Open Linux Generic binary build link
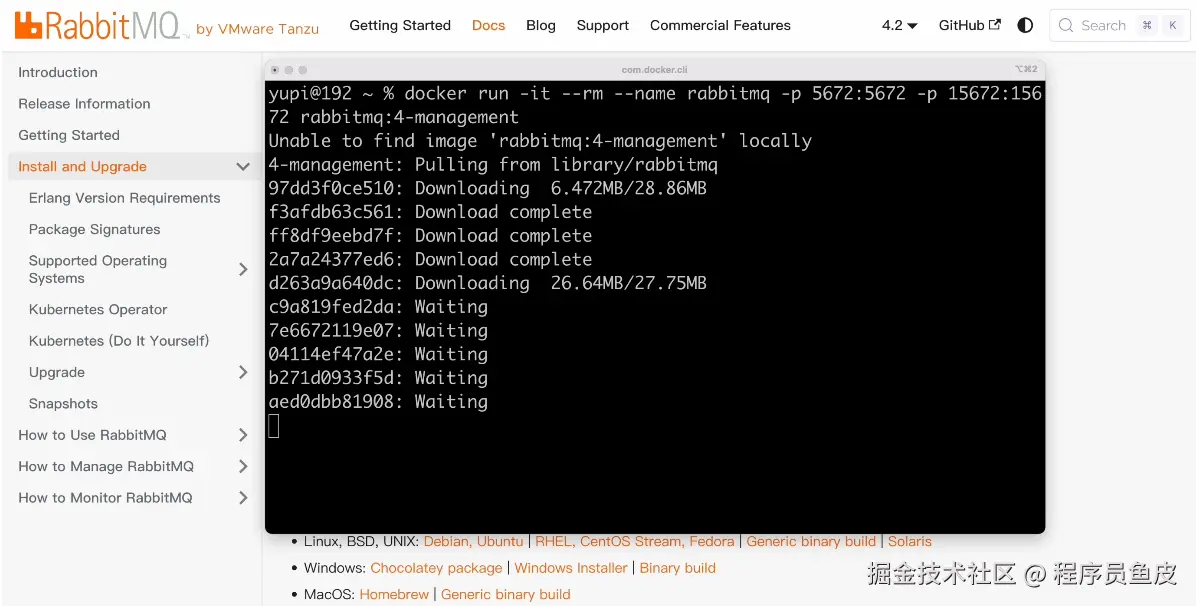Image resolution: width=1196 pixels, height=606 pixels. 811,541
